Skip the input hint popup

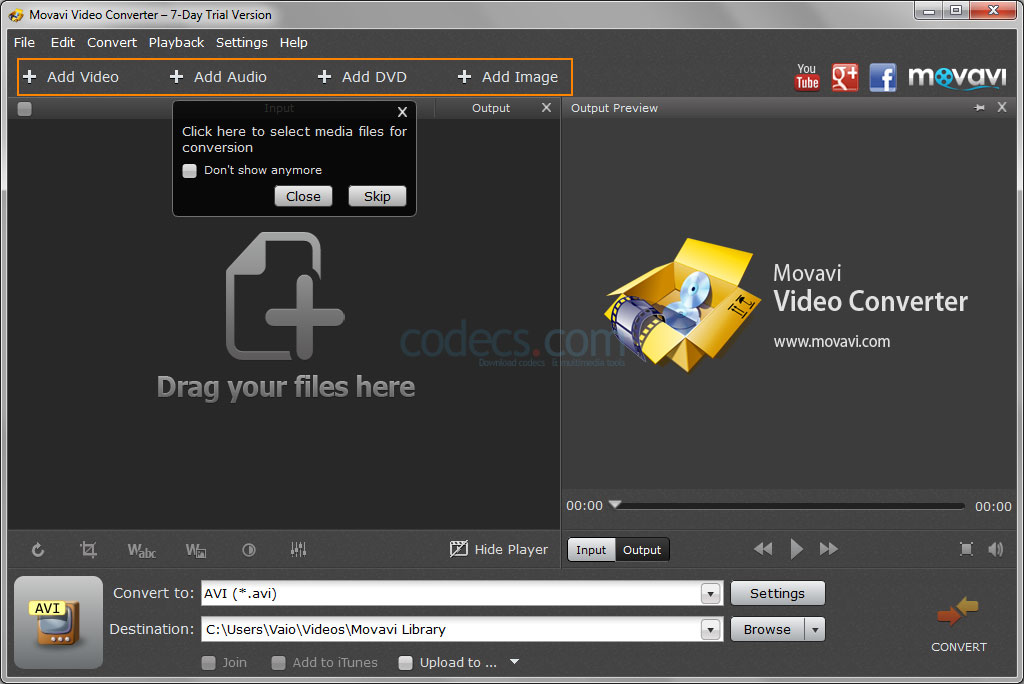tap(377, 196)
